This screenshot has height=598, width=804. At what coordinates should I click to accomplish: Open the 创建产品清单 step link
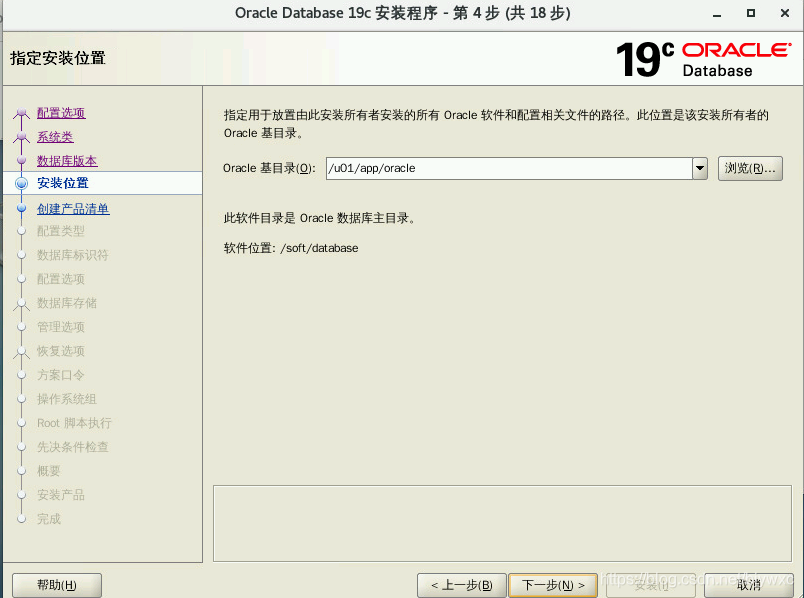(x=73, y=209)
